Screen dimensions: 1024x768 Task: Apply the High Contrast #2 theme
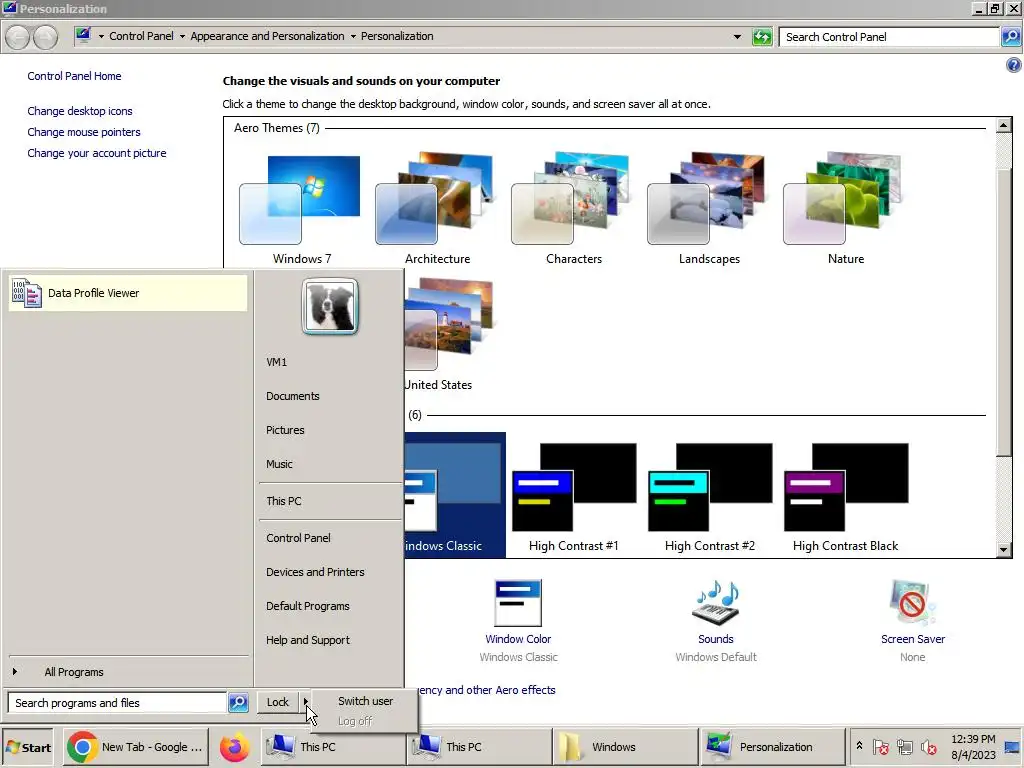coord(710,496)
